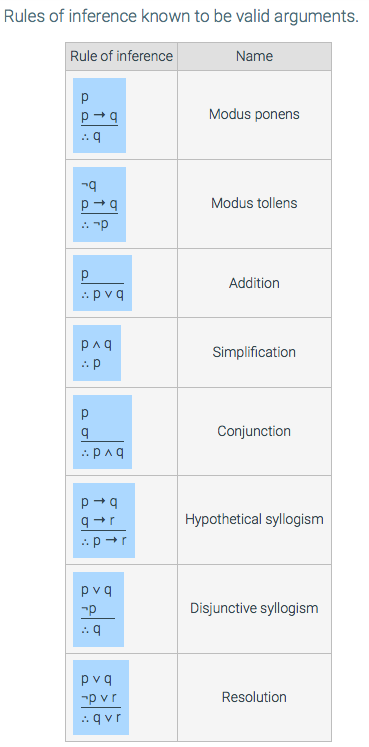Select the 'Addition' name text
Viewport: 369px width, 747px height.
pyautogui.click(x=254, y=283)
